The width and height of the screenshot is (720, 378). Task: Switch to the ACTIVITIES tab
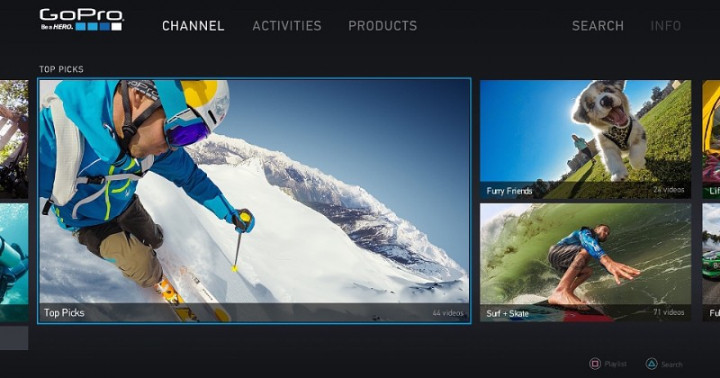coord(287,26)
